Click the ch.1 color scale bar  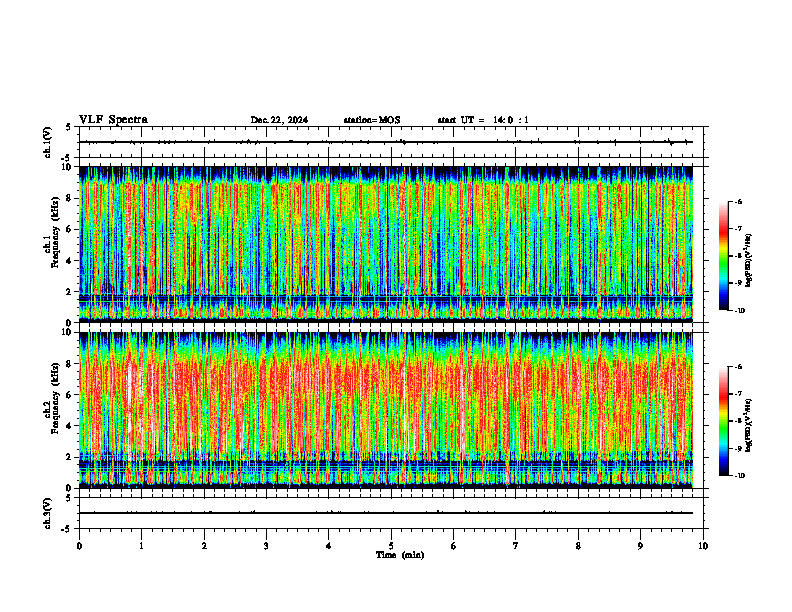(724, 256)
